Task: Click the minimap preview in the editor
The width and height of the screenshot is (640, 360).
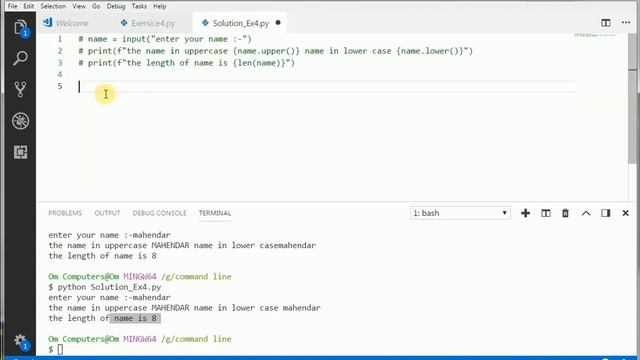Action: click(595, 36)
